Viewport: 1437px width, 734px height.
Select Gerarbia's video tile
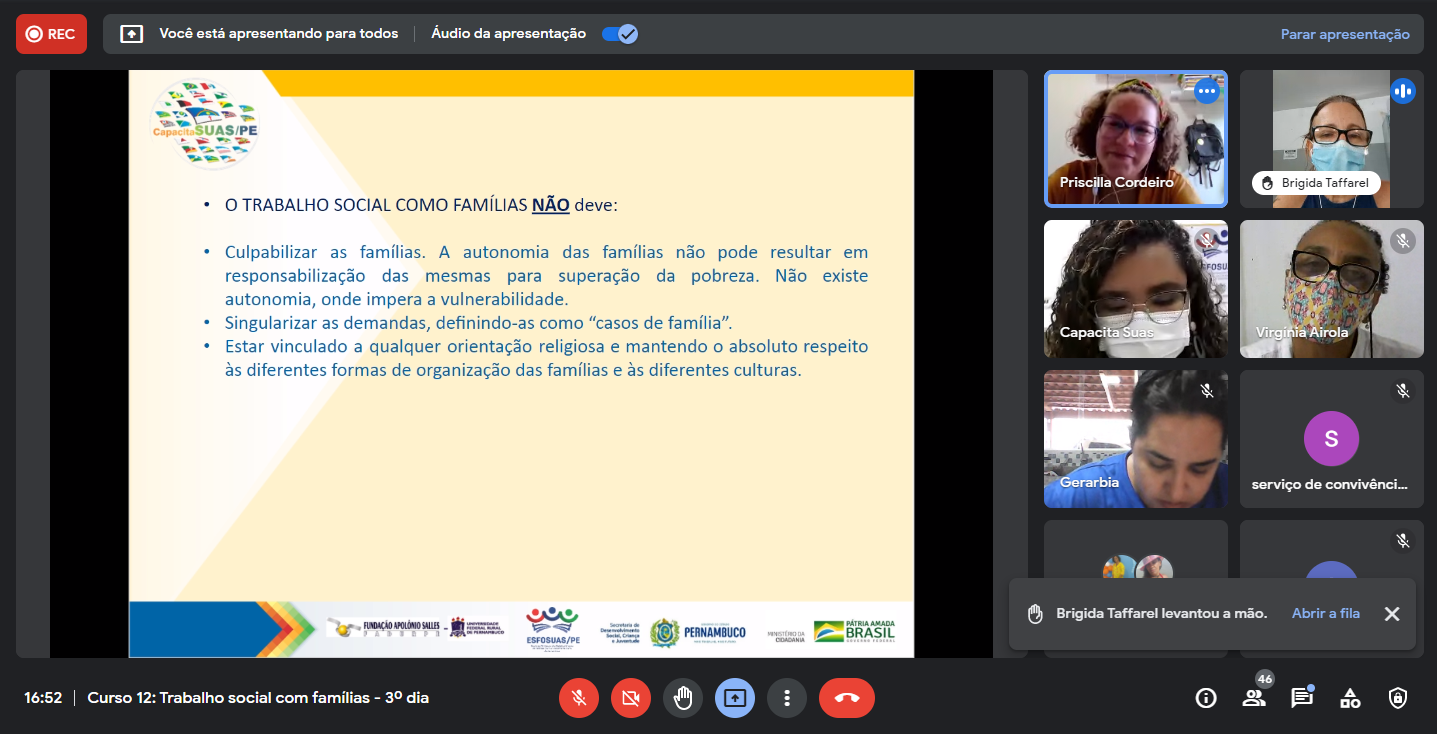[1135, 439]
